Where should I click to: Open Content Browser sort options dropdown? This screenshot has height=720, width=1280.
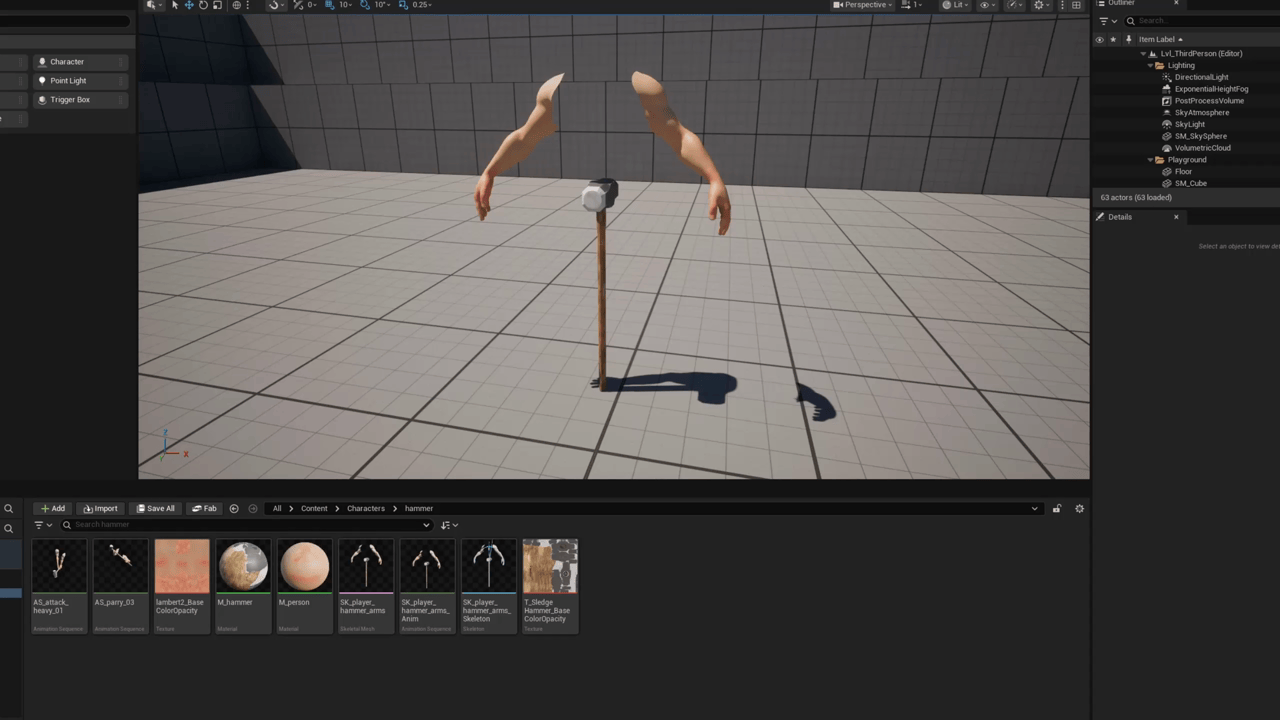click(450, 525)
